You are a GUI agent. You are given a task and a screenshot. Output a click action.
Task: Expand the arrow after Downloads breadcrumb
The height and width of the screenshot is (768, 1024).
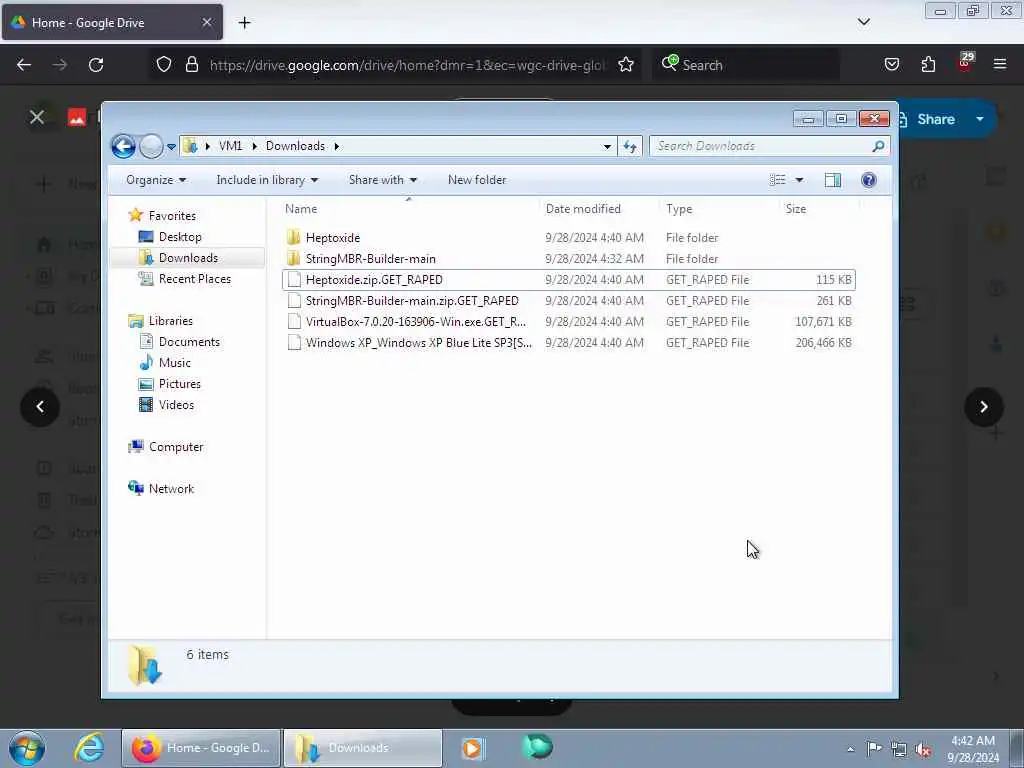pos(336,146)
